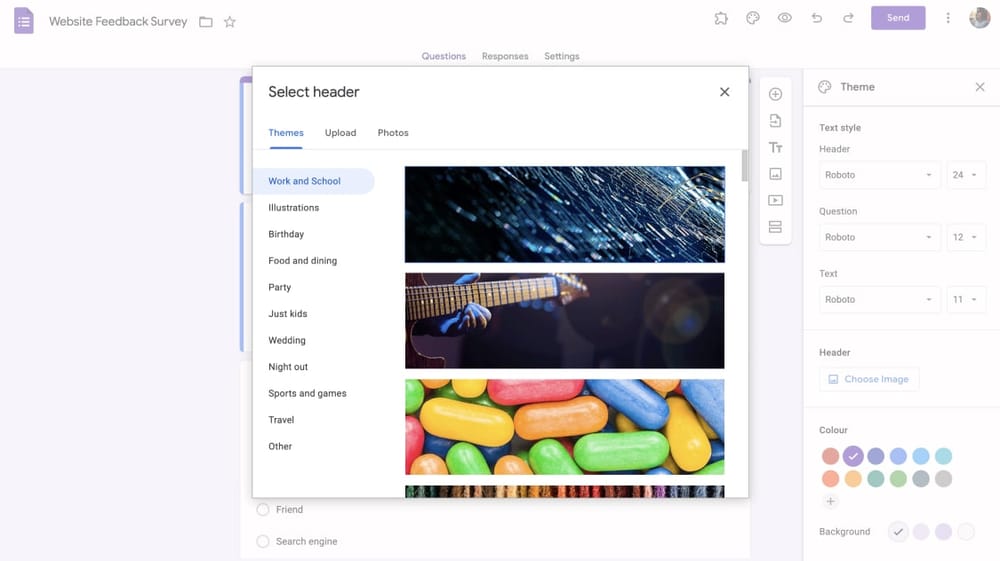The height and width of the screenshot is (561, 1000).
Task: Click the add-ons puzzle icon
Action: (721, 18)
